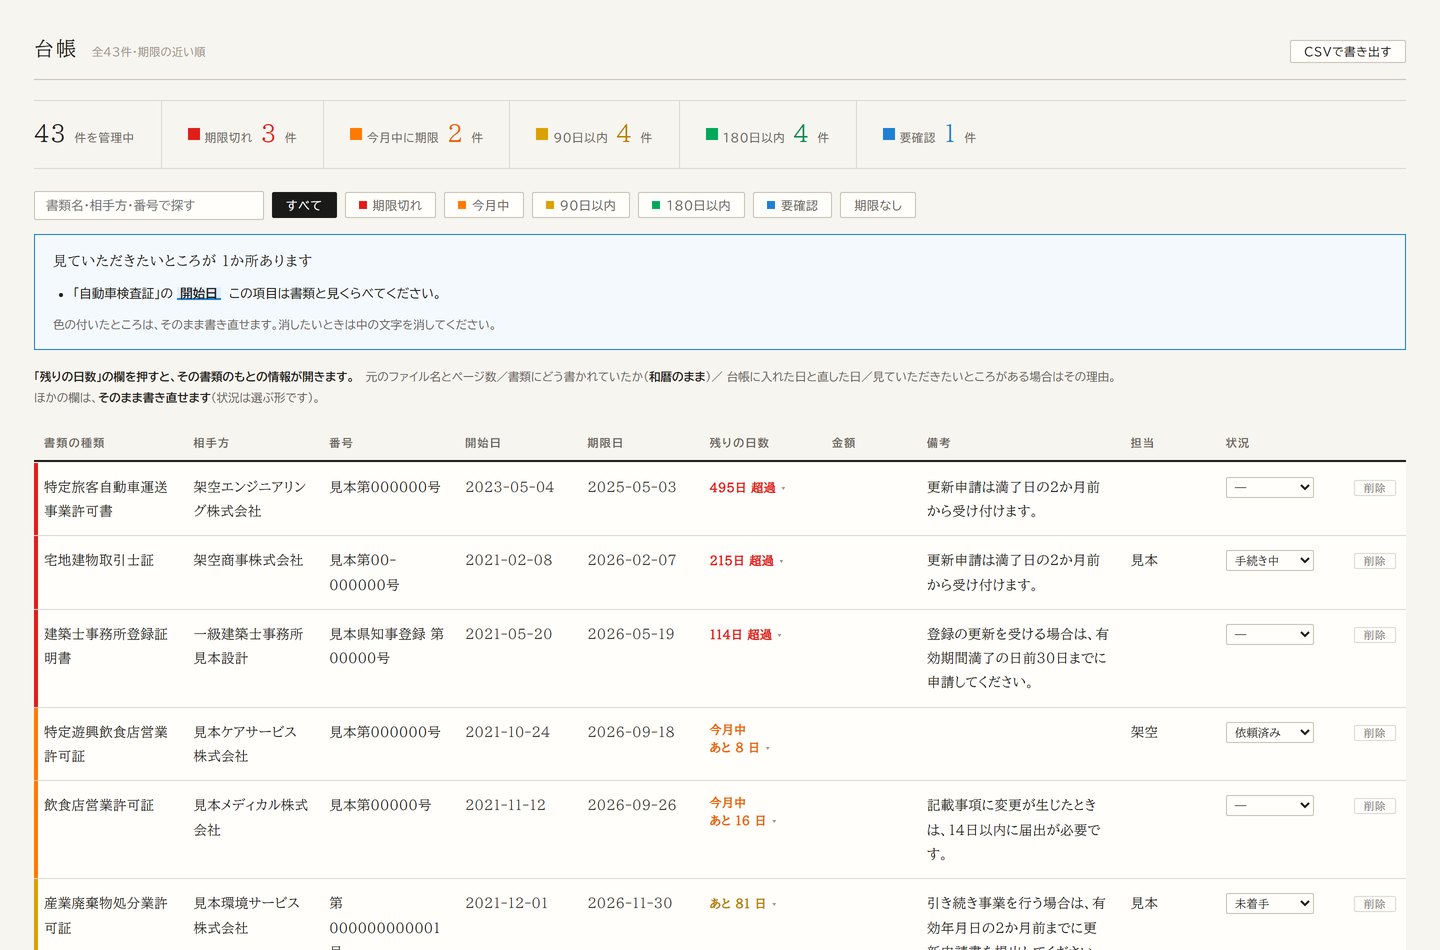Screen dimensions: 1440x950
Task: Delete the 産業廃棄物処分業許可証 row
Action: (1375, 904)
